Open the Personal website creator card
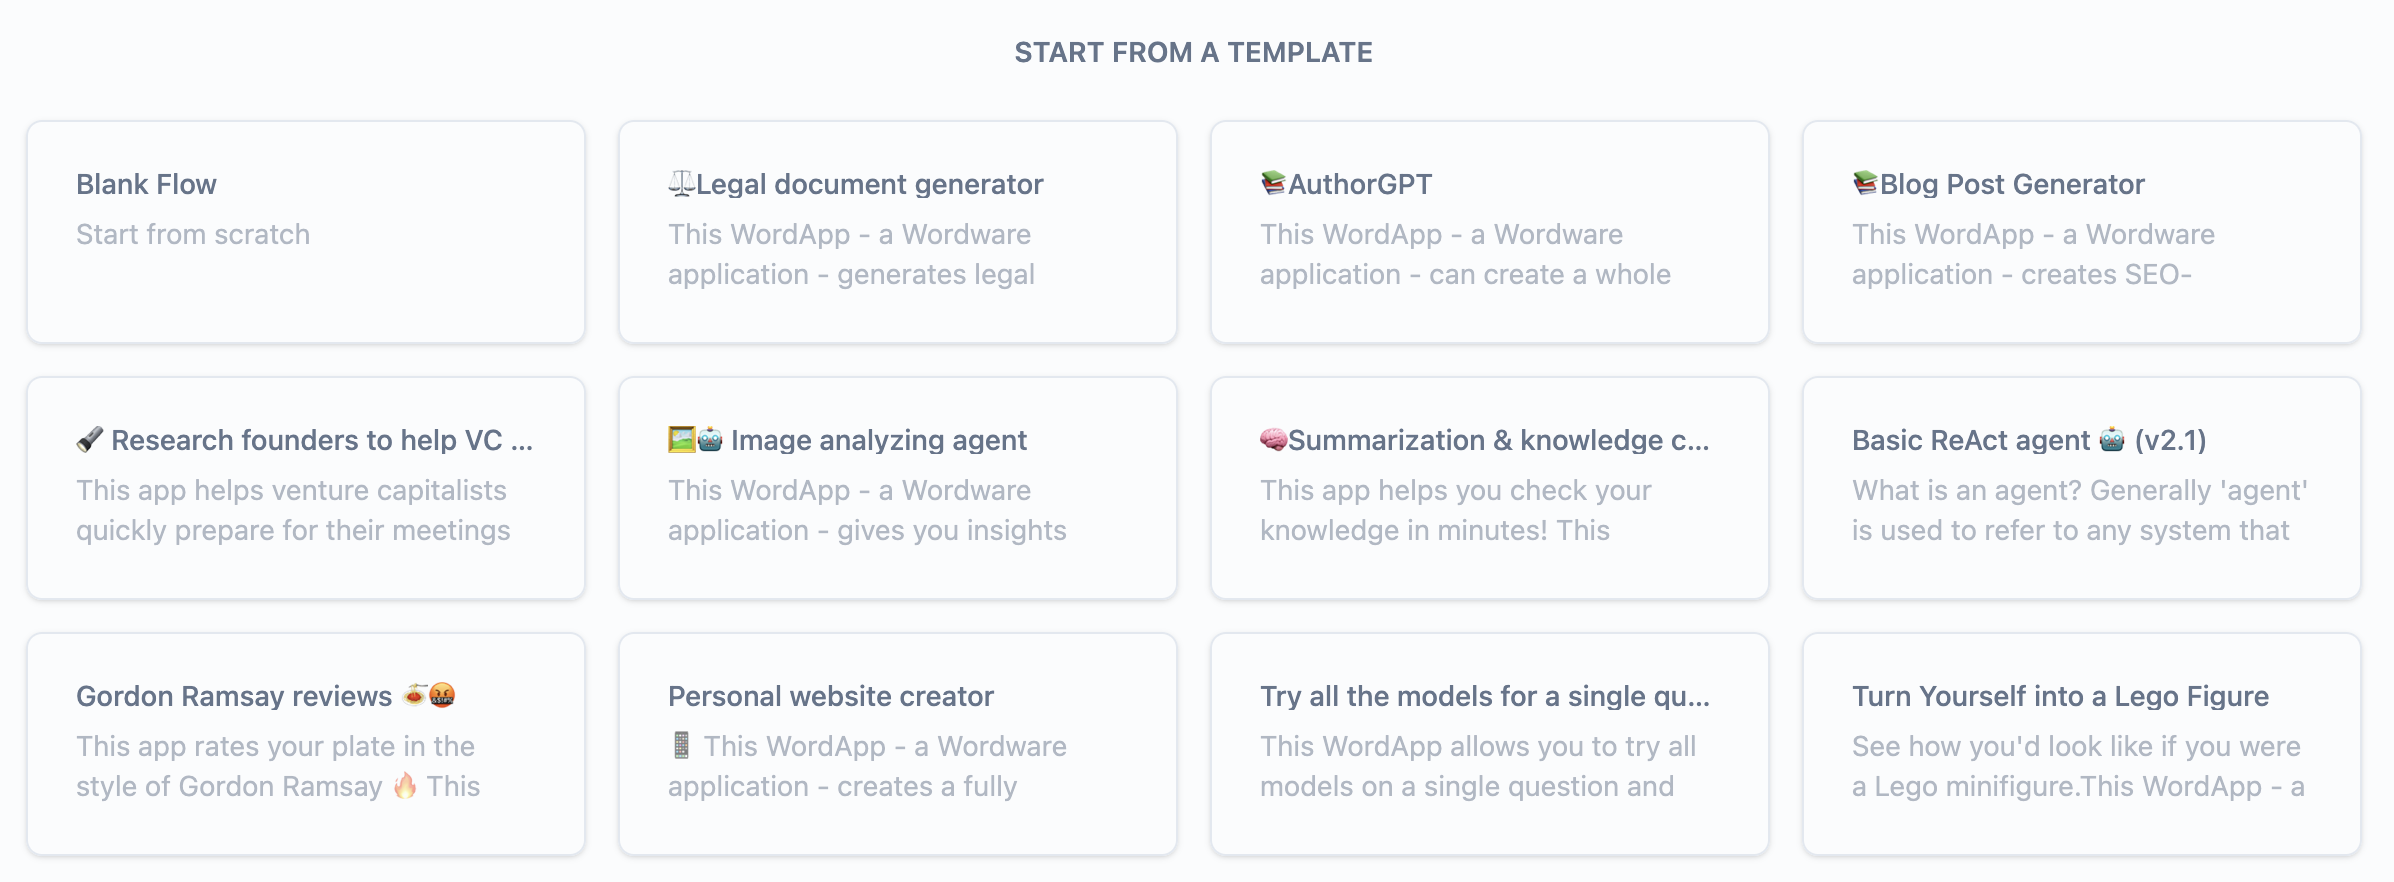This screenshot has height=882, width=2394. coord(897,743)
